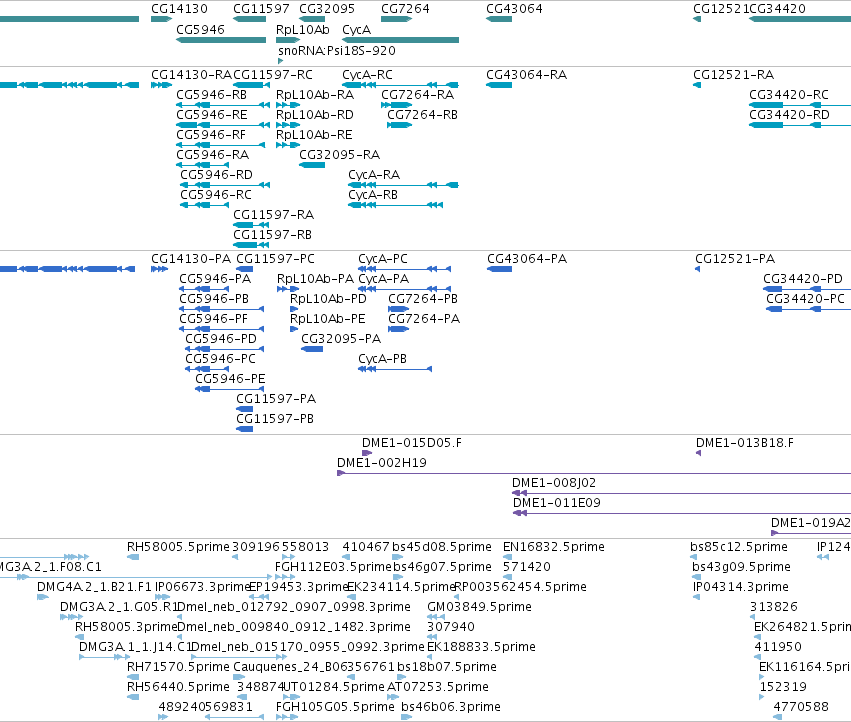
Task: Select transcript CG34420-RD
Action: tap(789, 115)
